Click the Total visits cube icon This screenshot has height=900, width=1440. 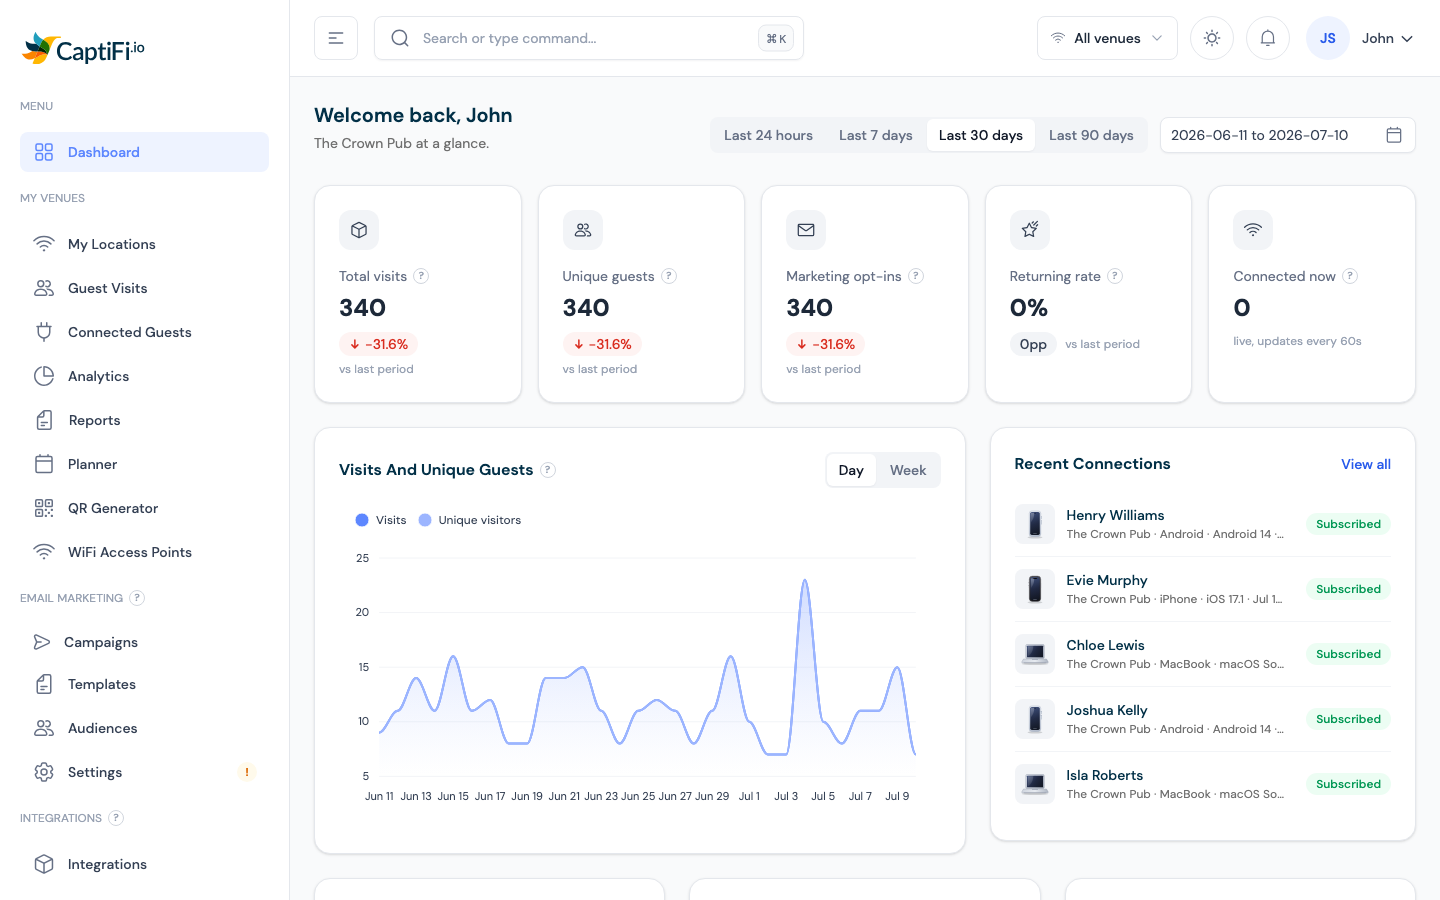click(359, 230)
